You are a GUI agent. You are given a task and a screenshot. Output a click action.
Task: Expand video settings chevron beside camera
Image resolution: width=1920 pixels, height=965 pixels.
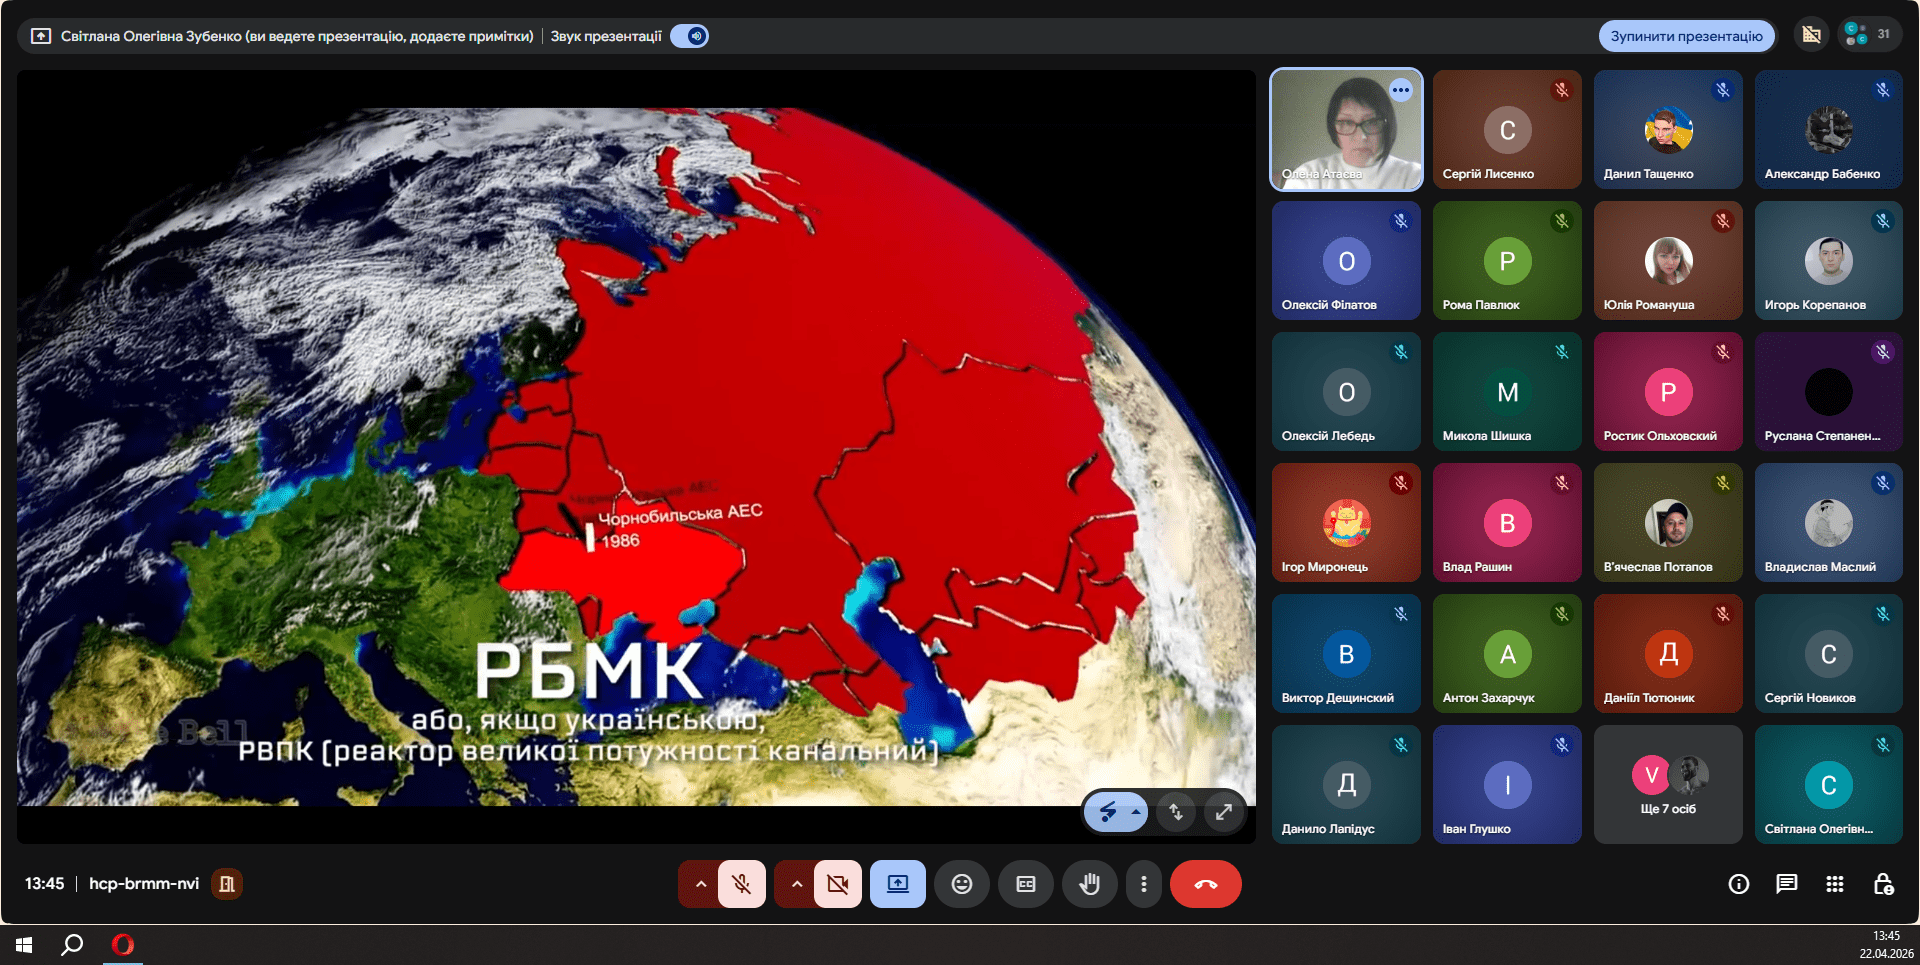coord(796,884)
